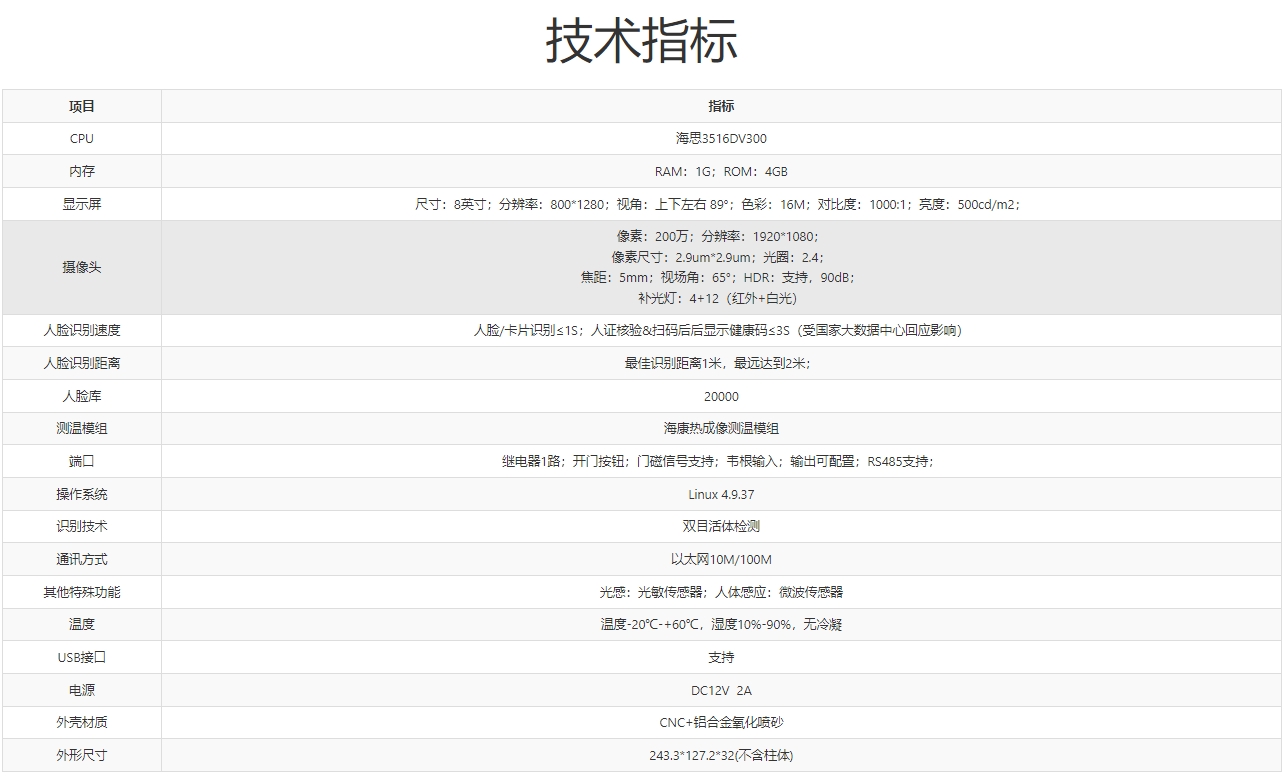Click the 内存 row label
The width and height of the screenshot is (1284, 776).
(x=82, y=171)
